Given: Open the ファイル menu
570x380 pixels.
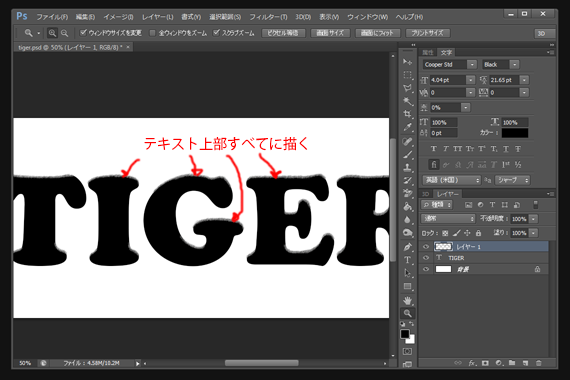Looking at the screenshot, I should click(52, 17).
